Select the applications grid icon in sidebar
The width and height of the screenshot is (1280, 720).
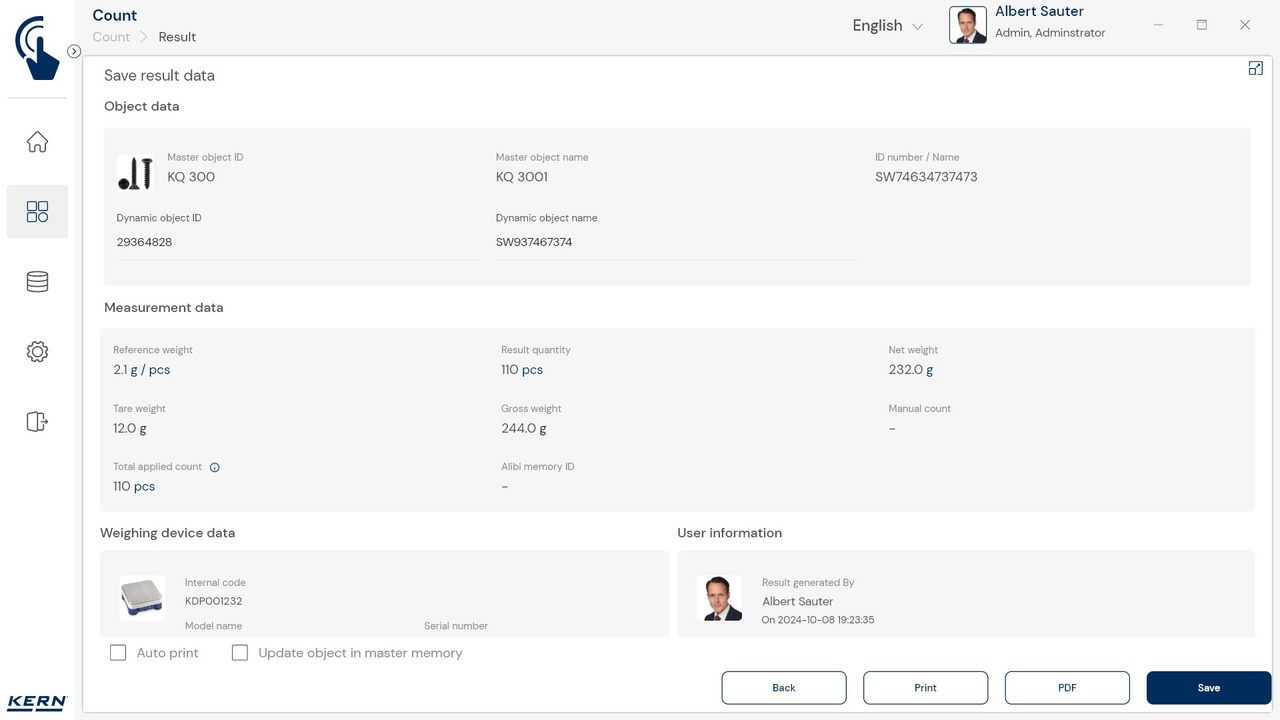click(37, 212)
